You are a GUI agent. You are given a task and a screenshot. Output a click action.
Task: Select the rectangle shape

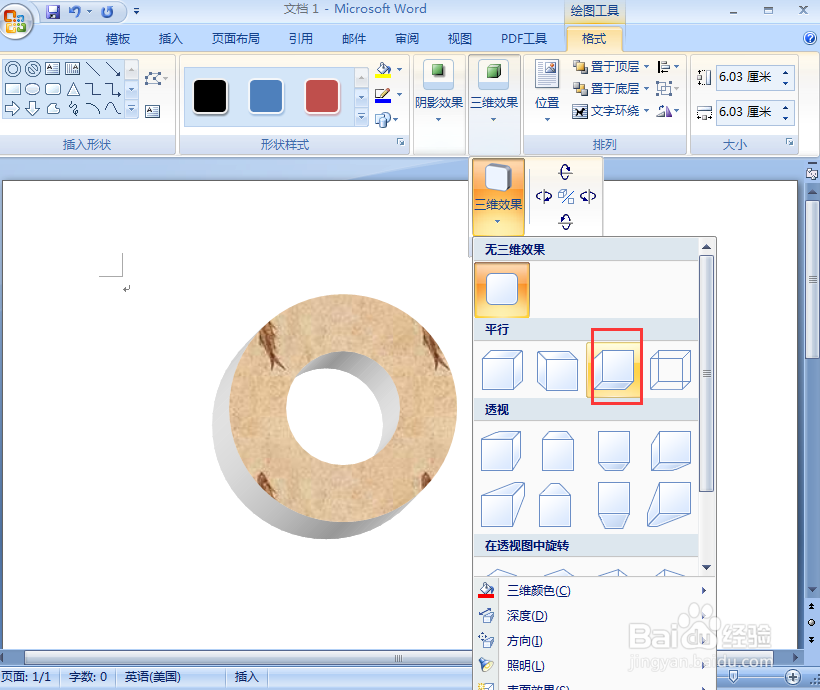click(13, 89)
